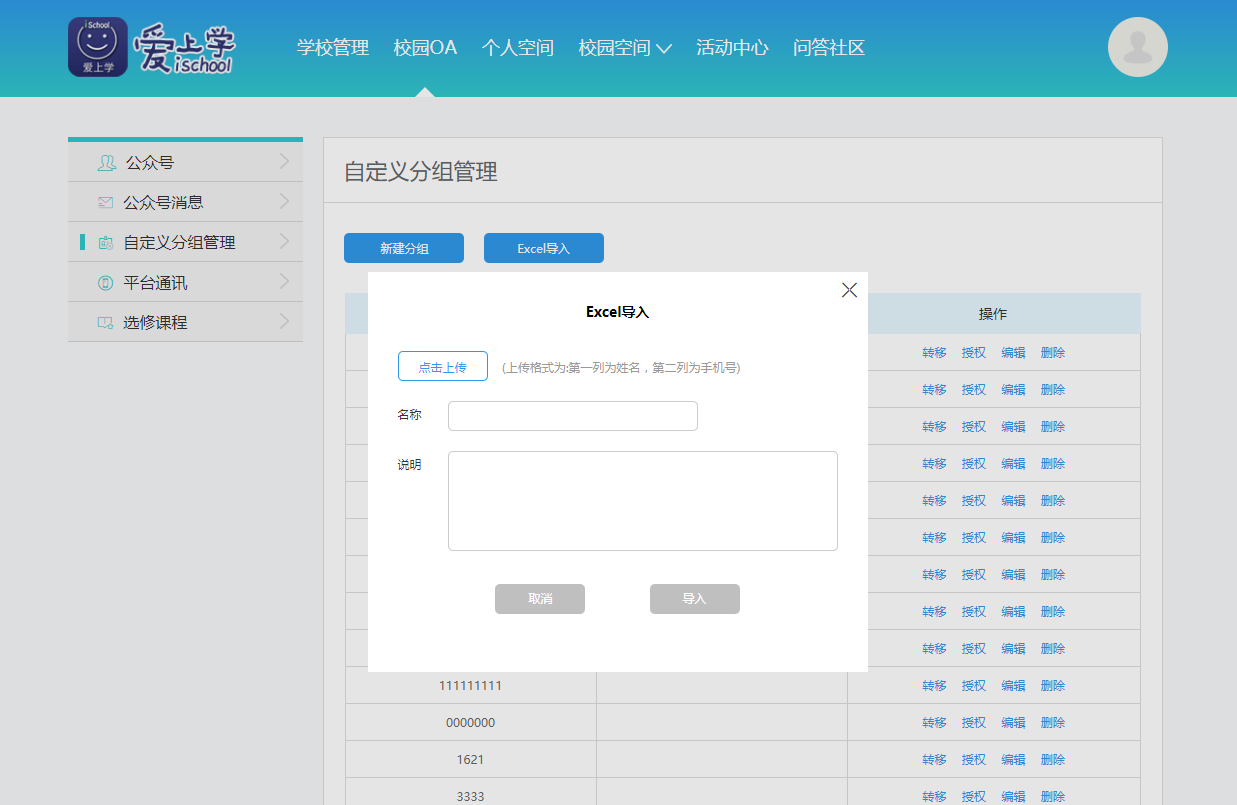This screenshot has height=805, width=1237.
Task: Expand the 平台通讯 chevron arrow
Action: [284, 282]
